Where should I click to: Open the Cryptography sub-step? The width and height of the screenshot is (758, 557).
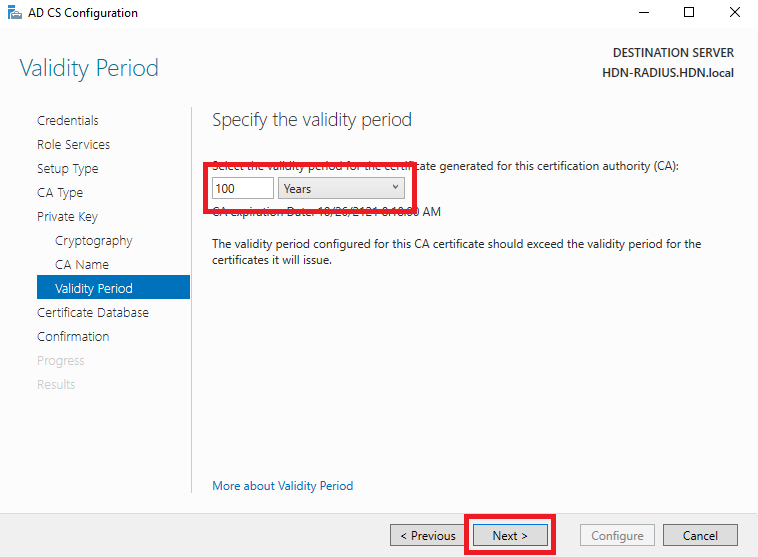click(94, 241)
